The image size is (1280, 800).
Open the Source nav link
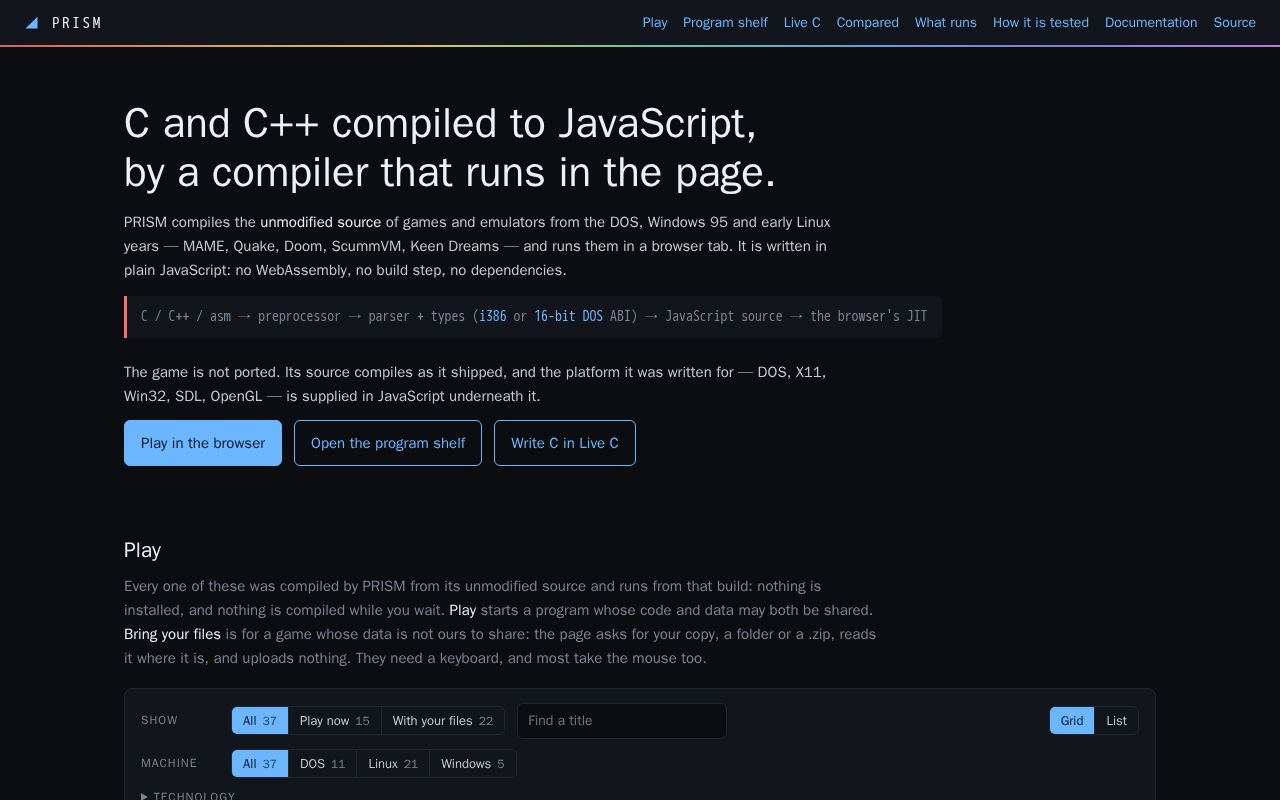pos(1235,22)
